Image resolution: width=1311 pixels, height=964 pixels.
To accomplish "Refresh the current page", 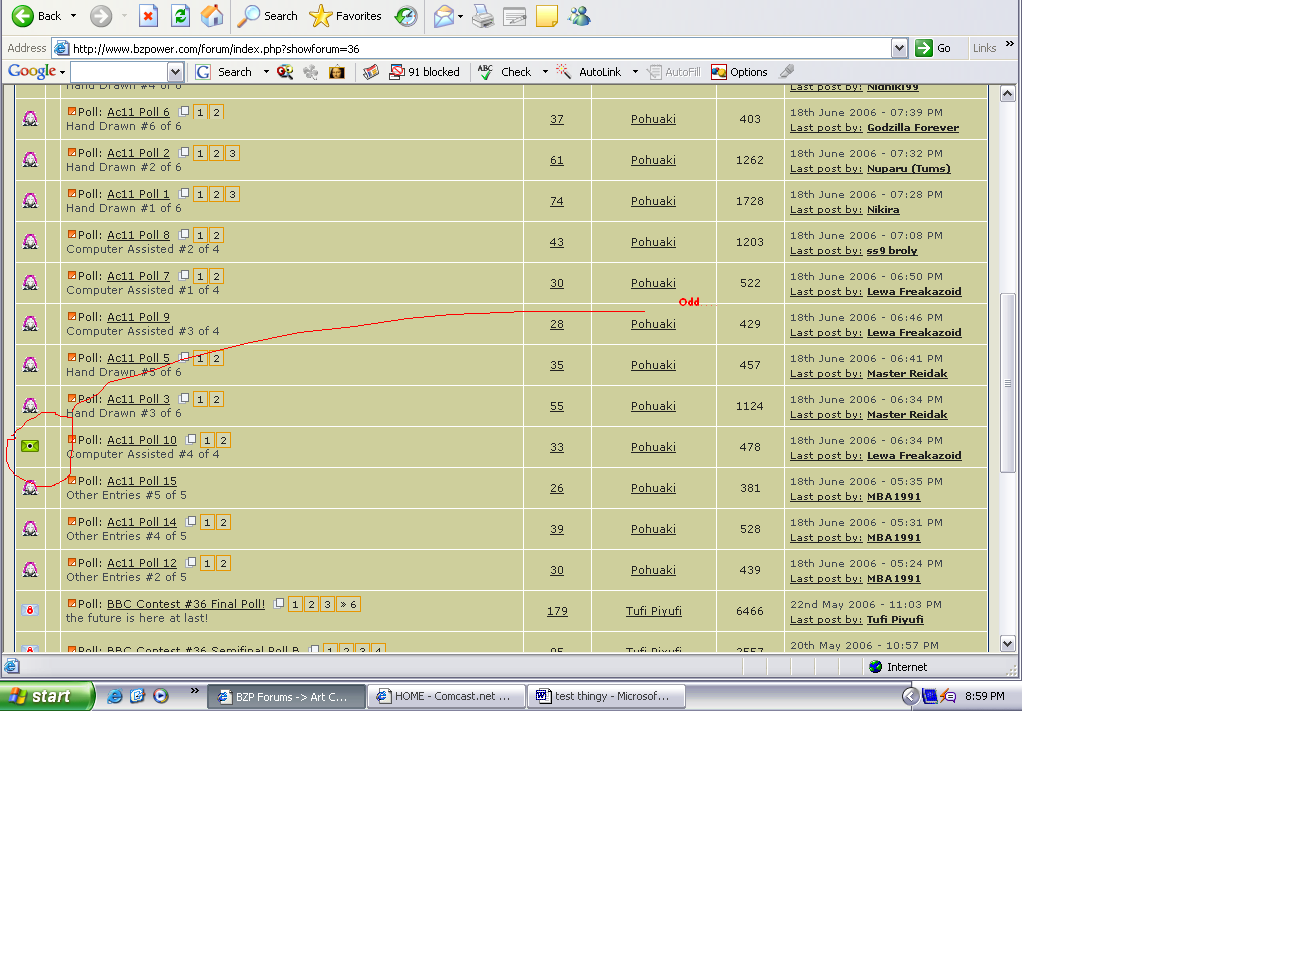I will [180, 16].
